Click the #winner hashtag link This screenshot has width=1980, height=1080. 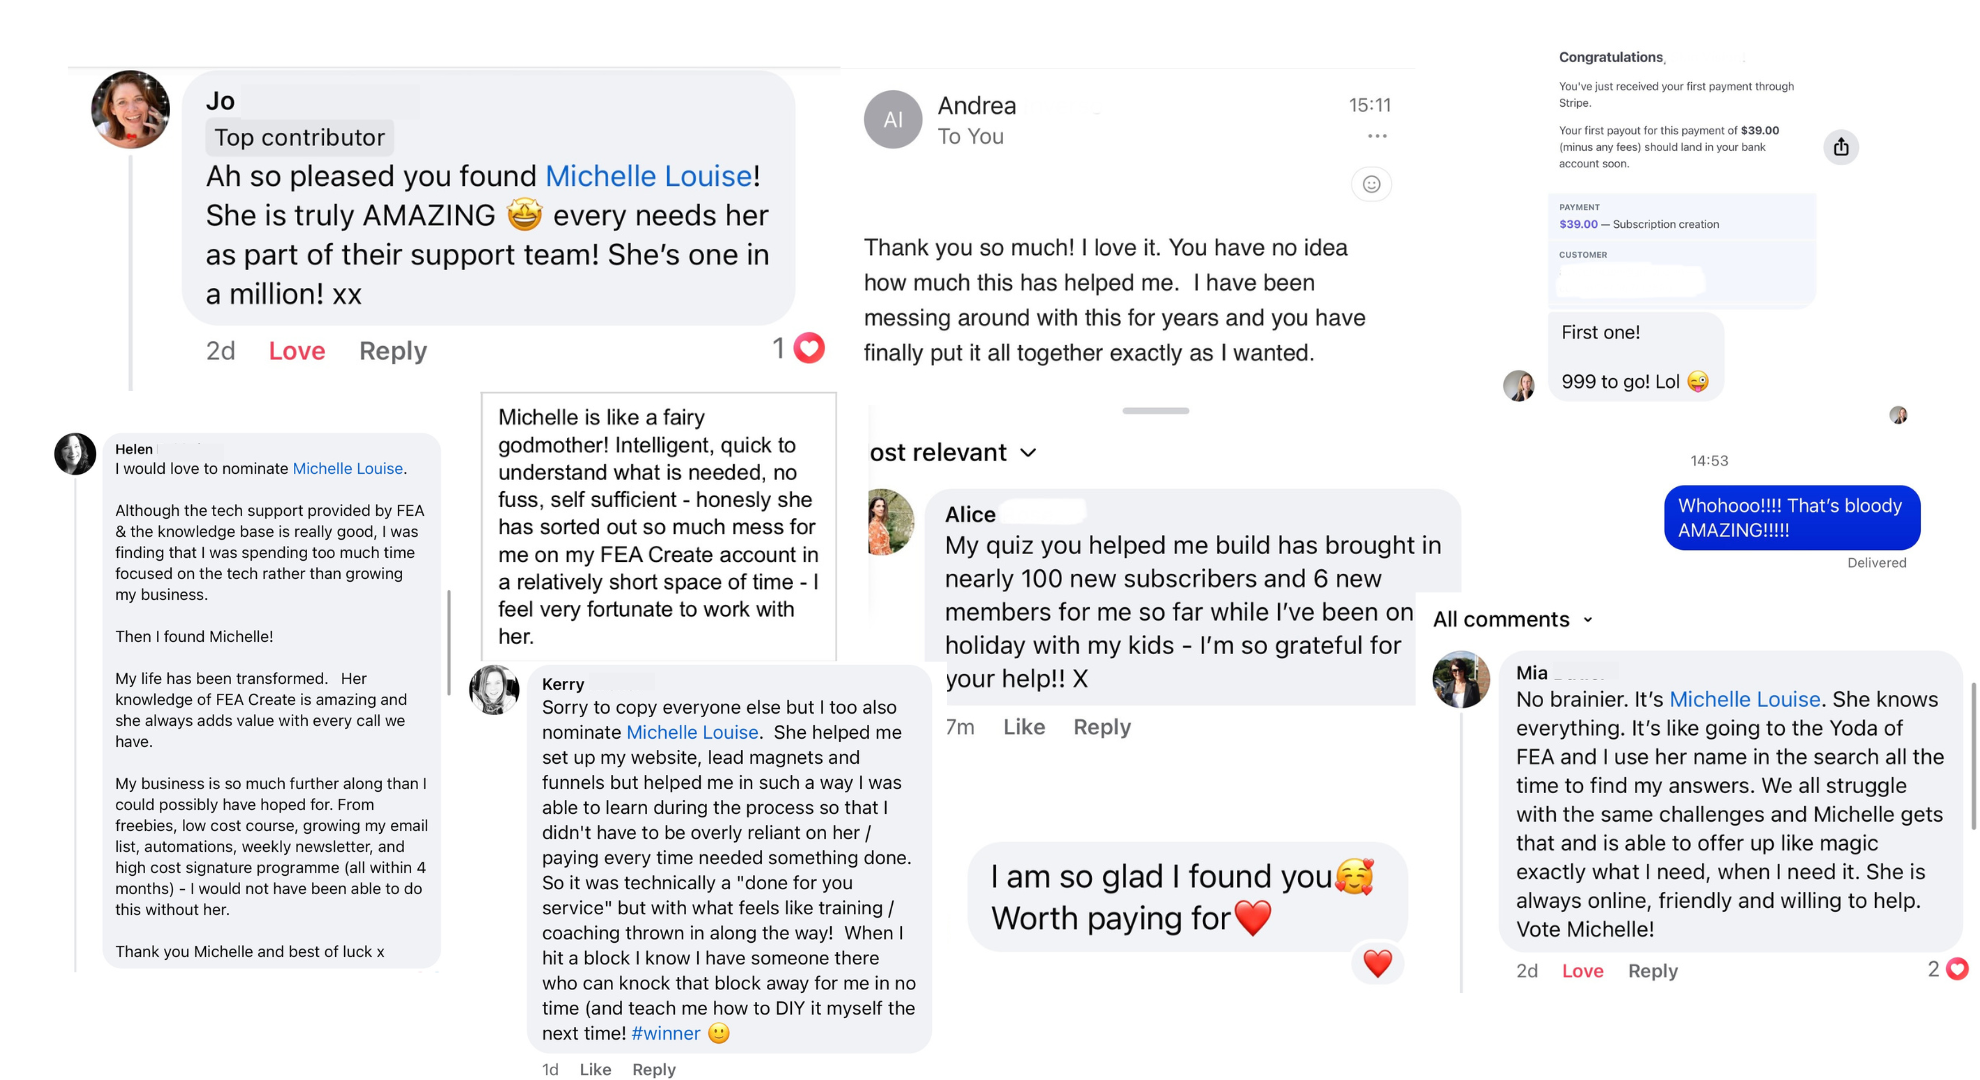(x=665, y=1034)
